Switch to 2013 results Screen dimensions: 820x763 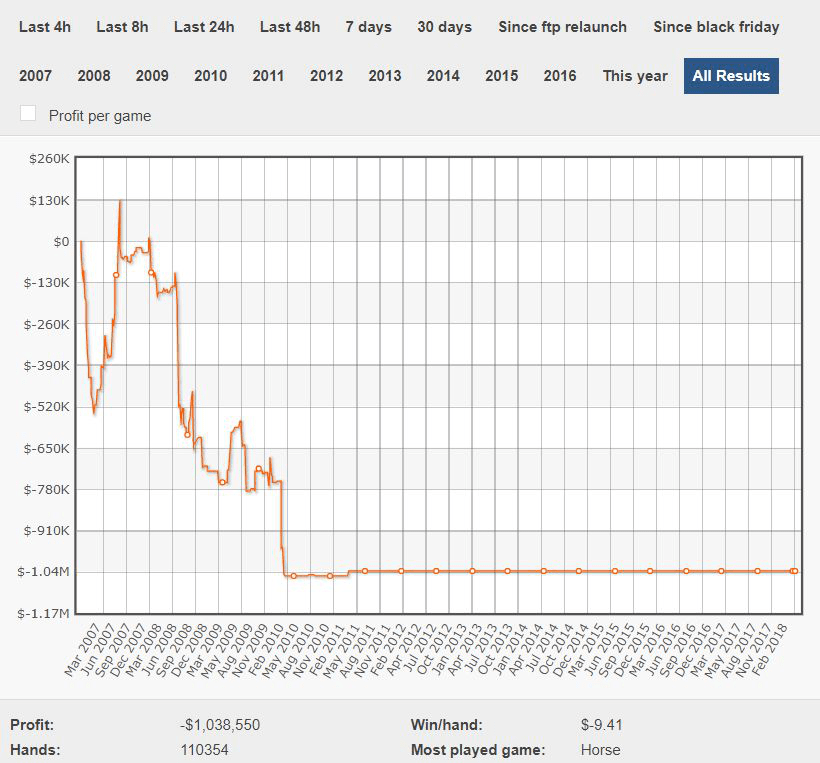pyautogui.click(x=385, y=76)
